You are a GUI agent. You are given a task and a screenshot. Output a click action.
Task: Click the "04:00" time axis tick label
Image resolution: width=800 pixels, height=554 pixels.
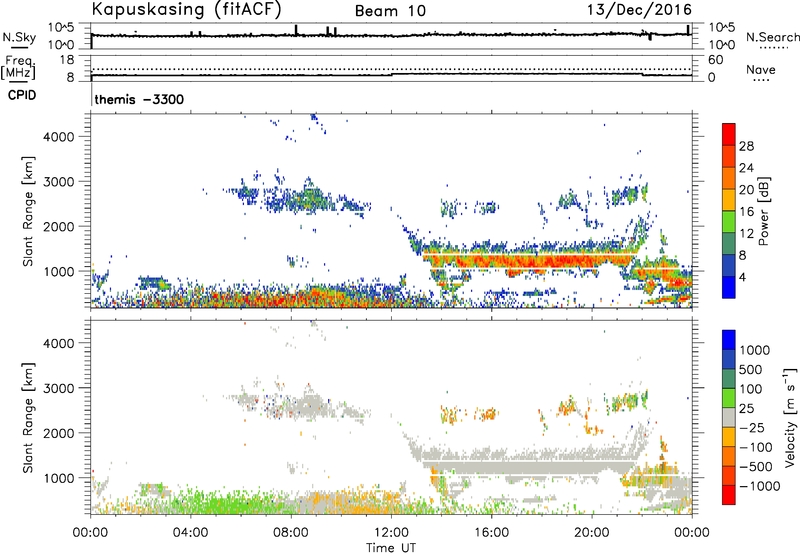pos(190,533)
